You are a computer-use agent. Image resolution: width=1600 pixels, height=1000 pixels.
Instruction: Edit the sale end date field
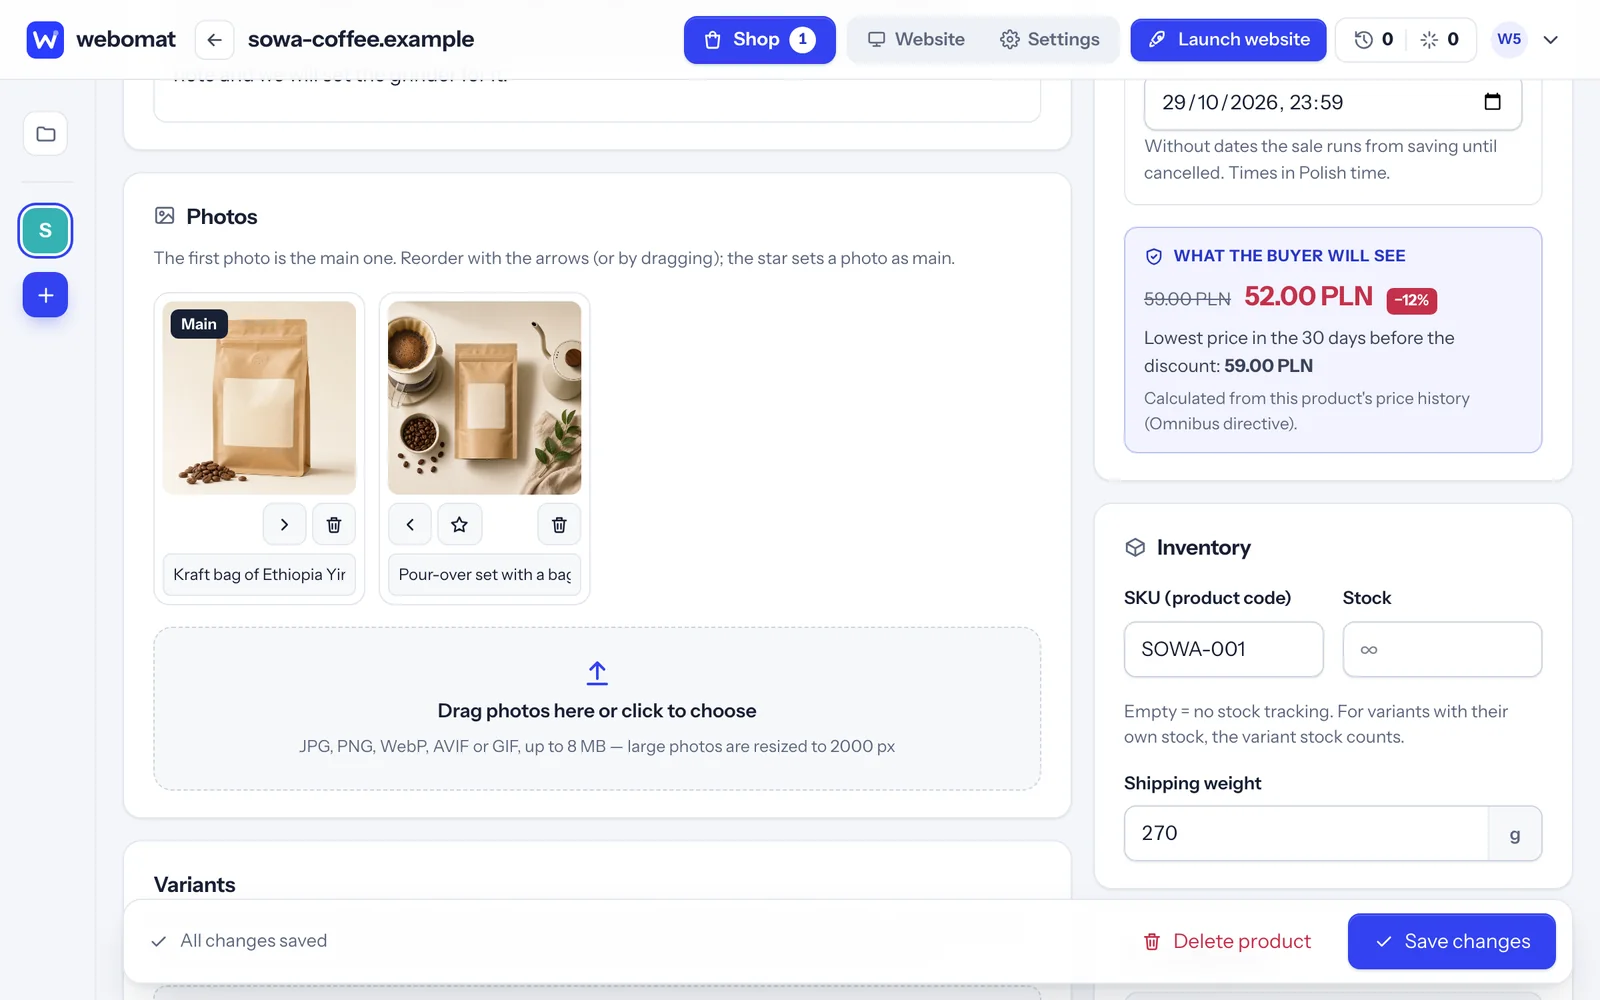pos(1333,102)
